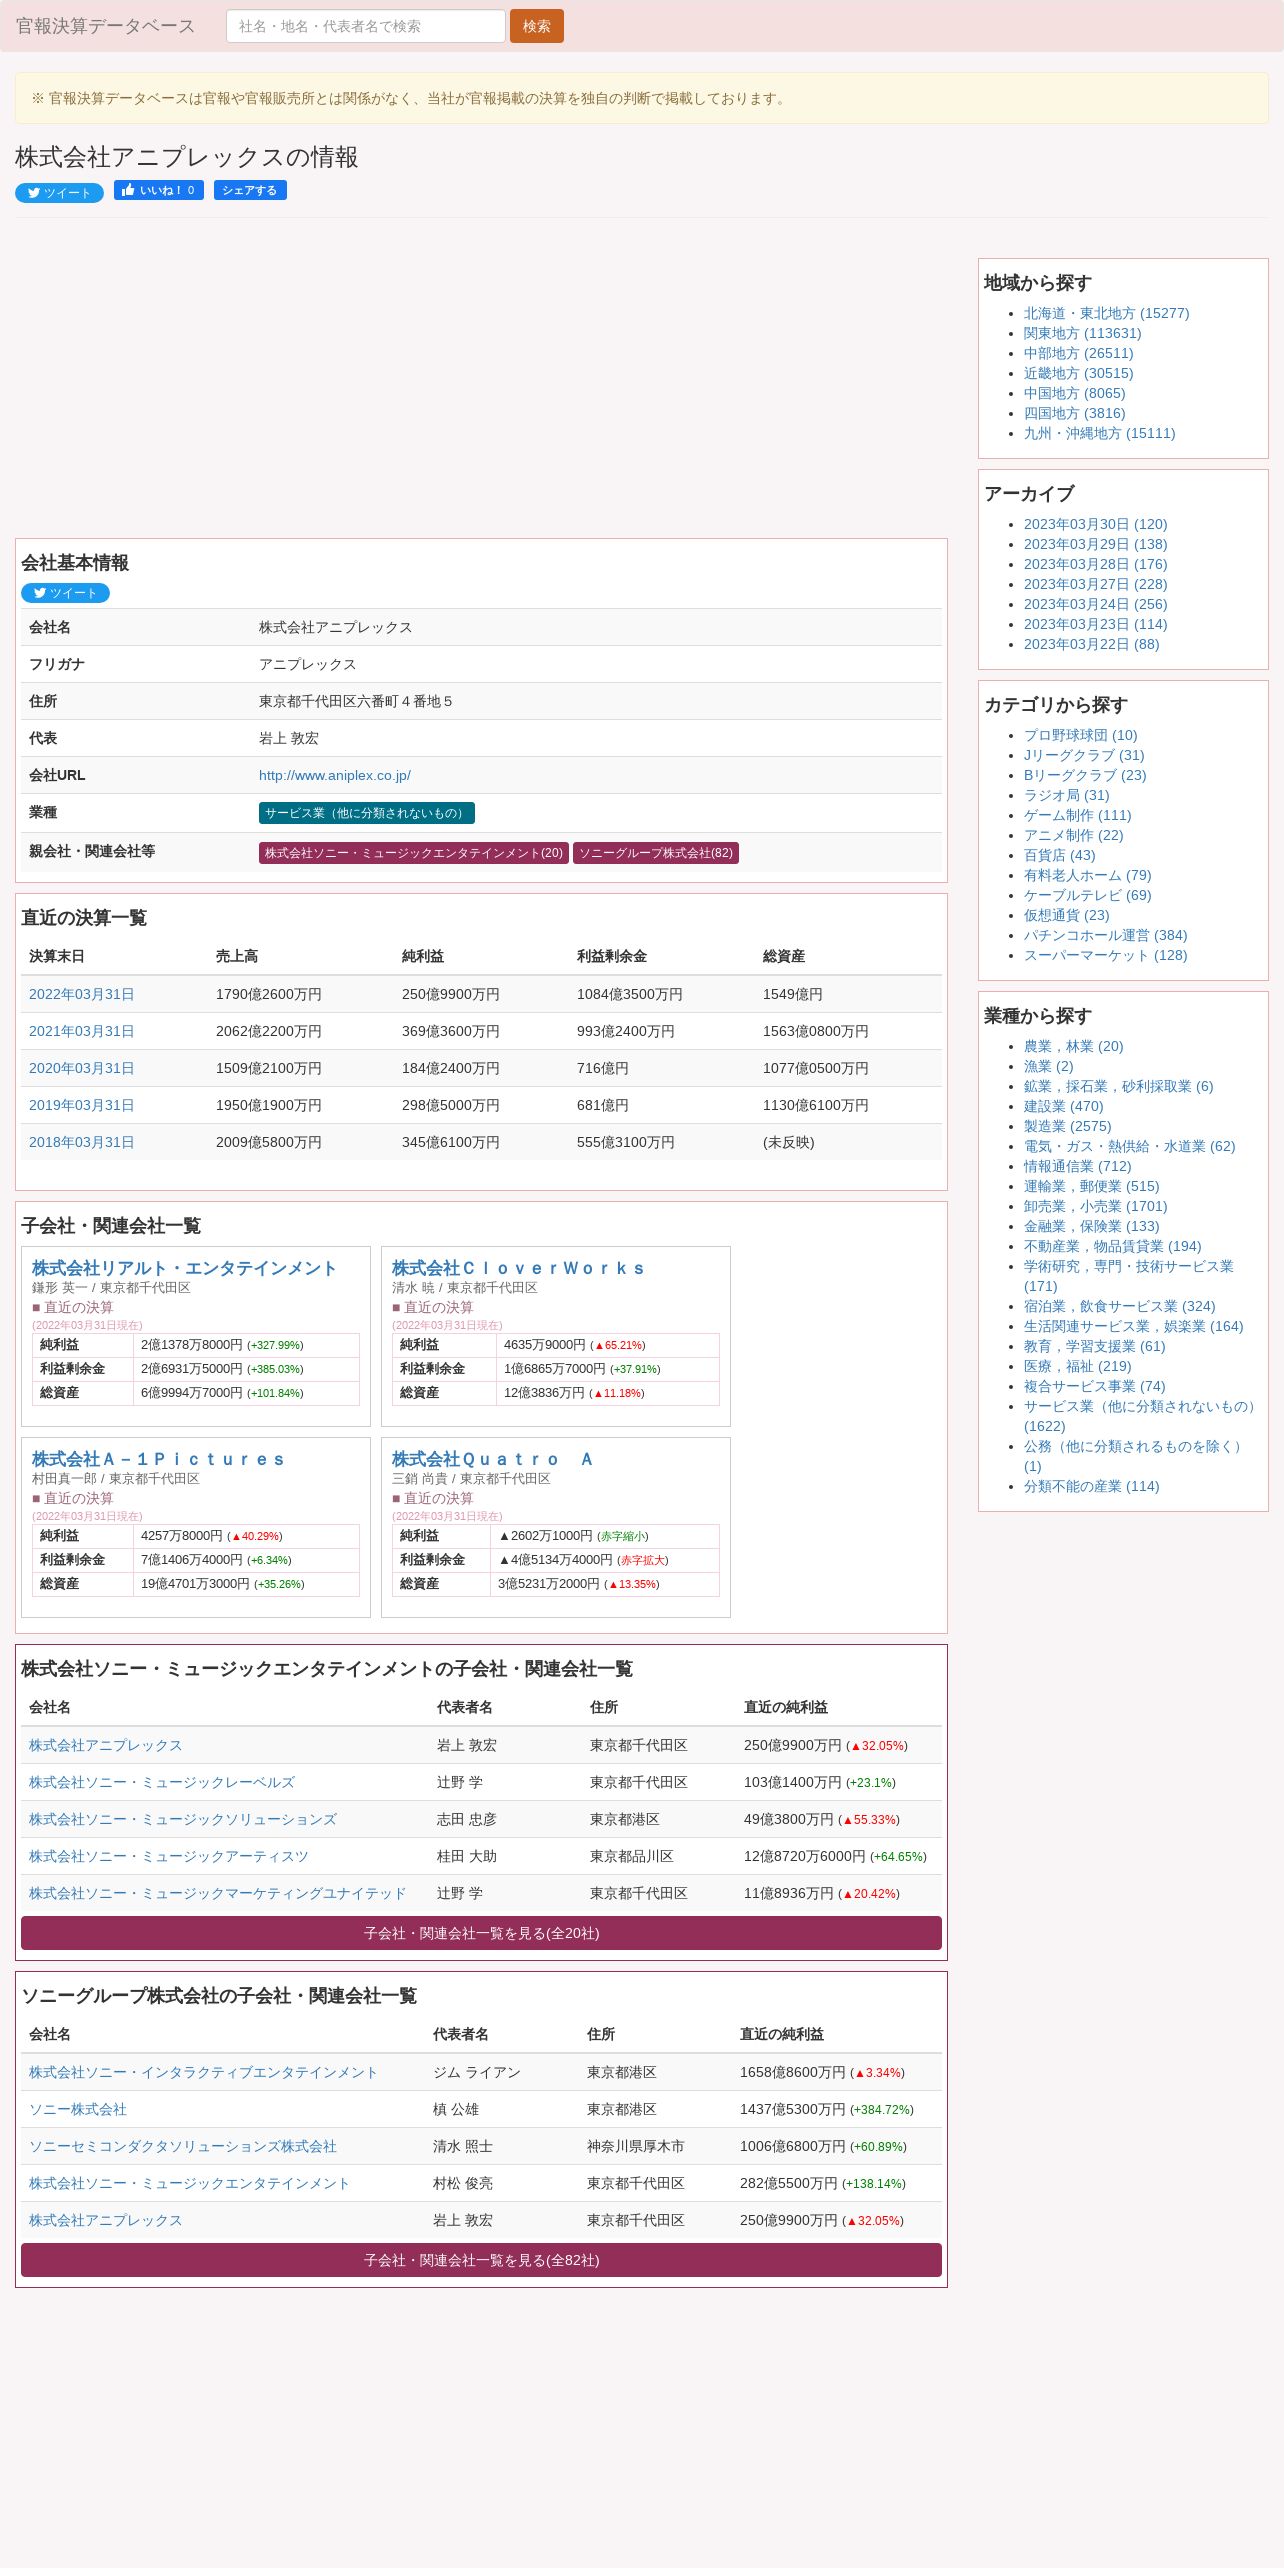View all 20 subsidiaries button
This screenshot has height=2568, width=1284.
click(481, 1933)
